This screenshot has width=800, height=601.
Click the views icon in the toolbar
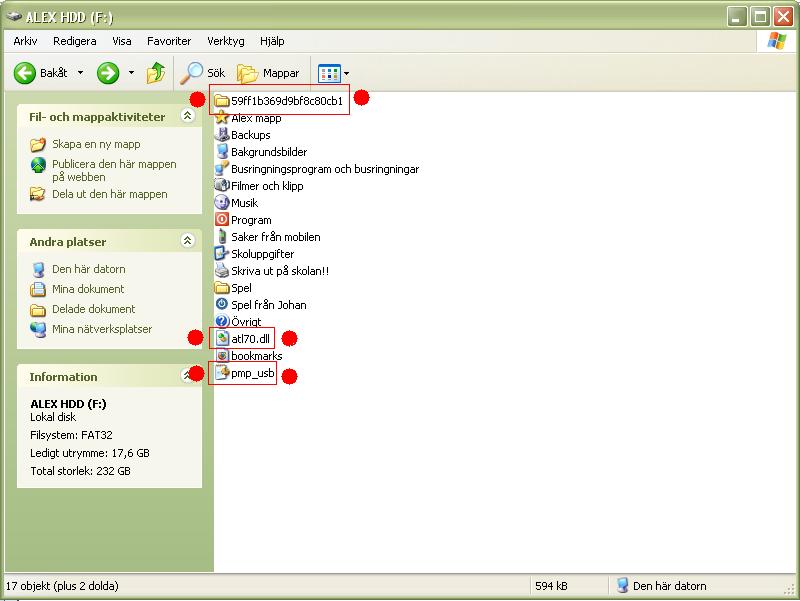[x=329, y=73]
